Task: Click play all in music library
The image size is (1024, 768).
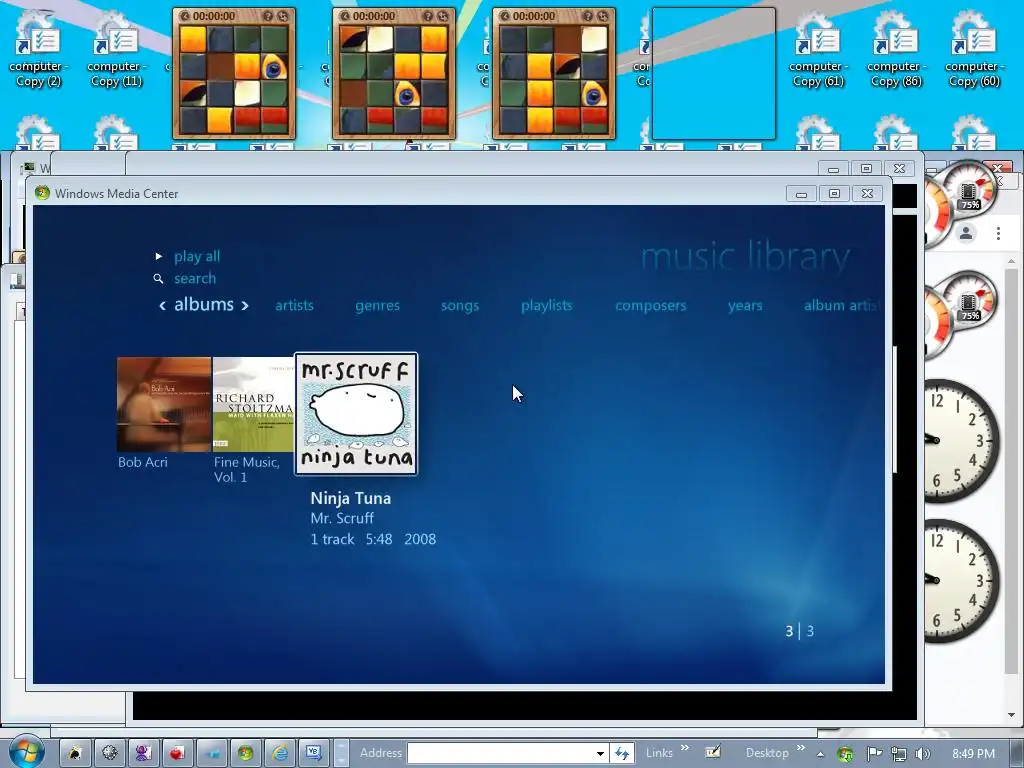Action: click(x=197, y=257)
